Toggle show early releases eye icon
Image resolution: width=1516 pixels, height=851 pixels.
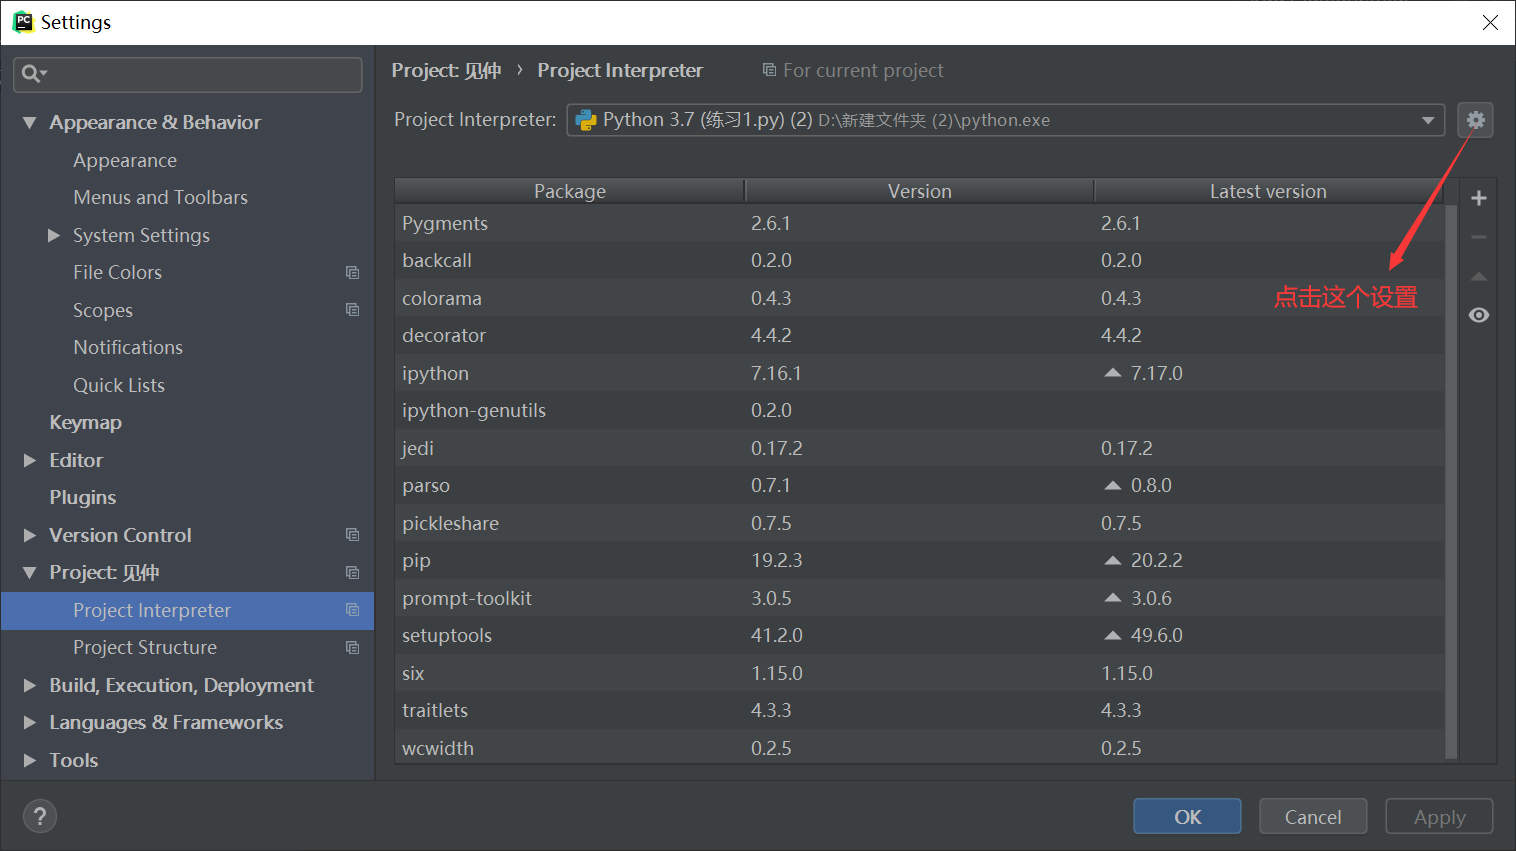1479,315
